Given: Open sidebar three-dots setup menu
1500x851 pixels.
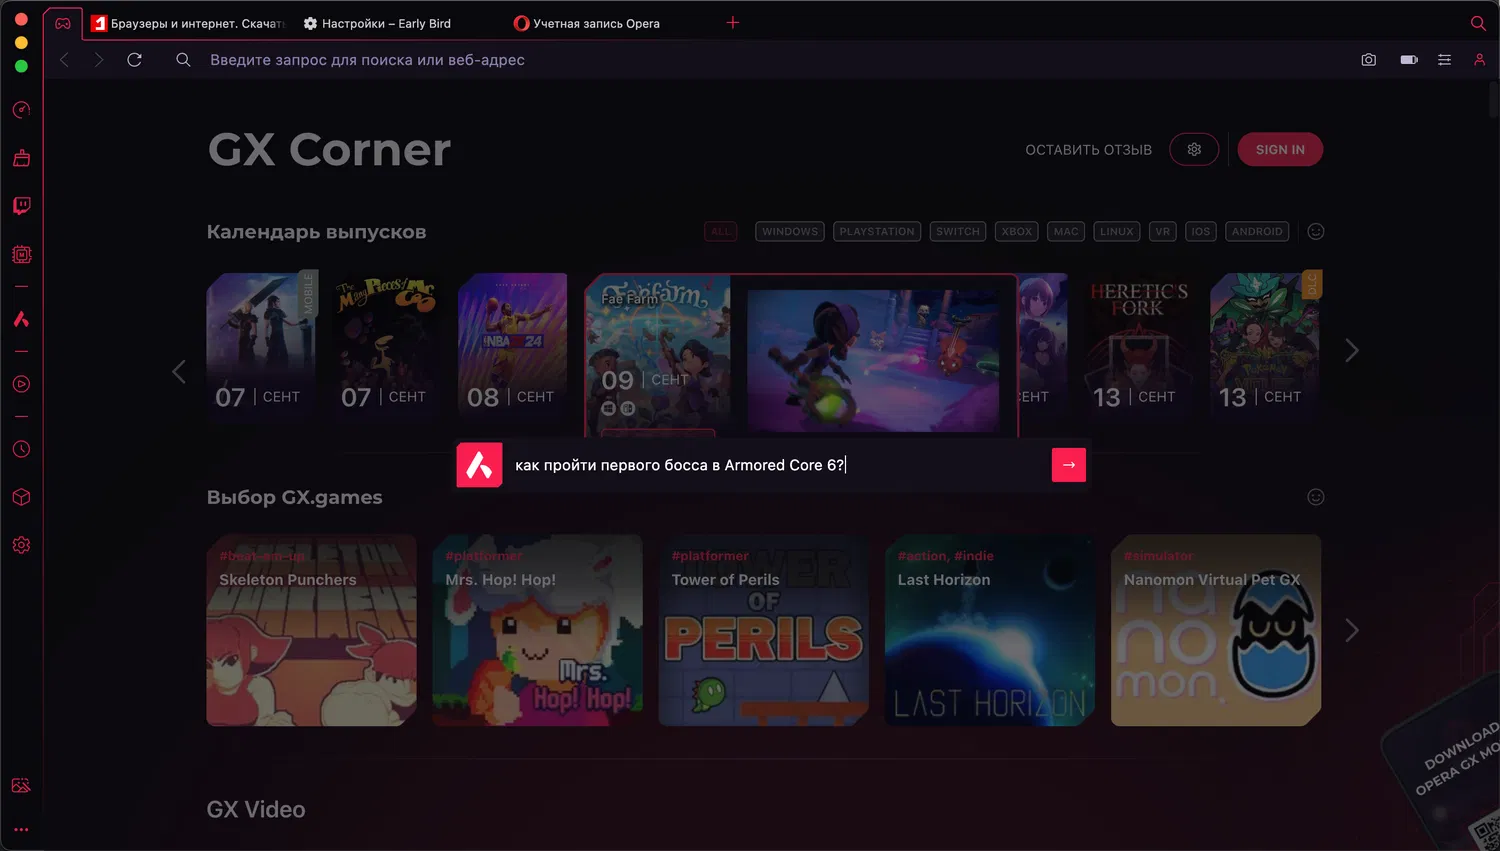Looking at the screenshot, I should click(21, 829).
